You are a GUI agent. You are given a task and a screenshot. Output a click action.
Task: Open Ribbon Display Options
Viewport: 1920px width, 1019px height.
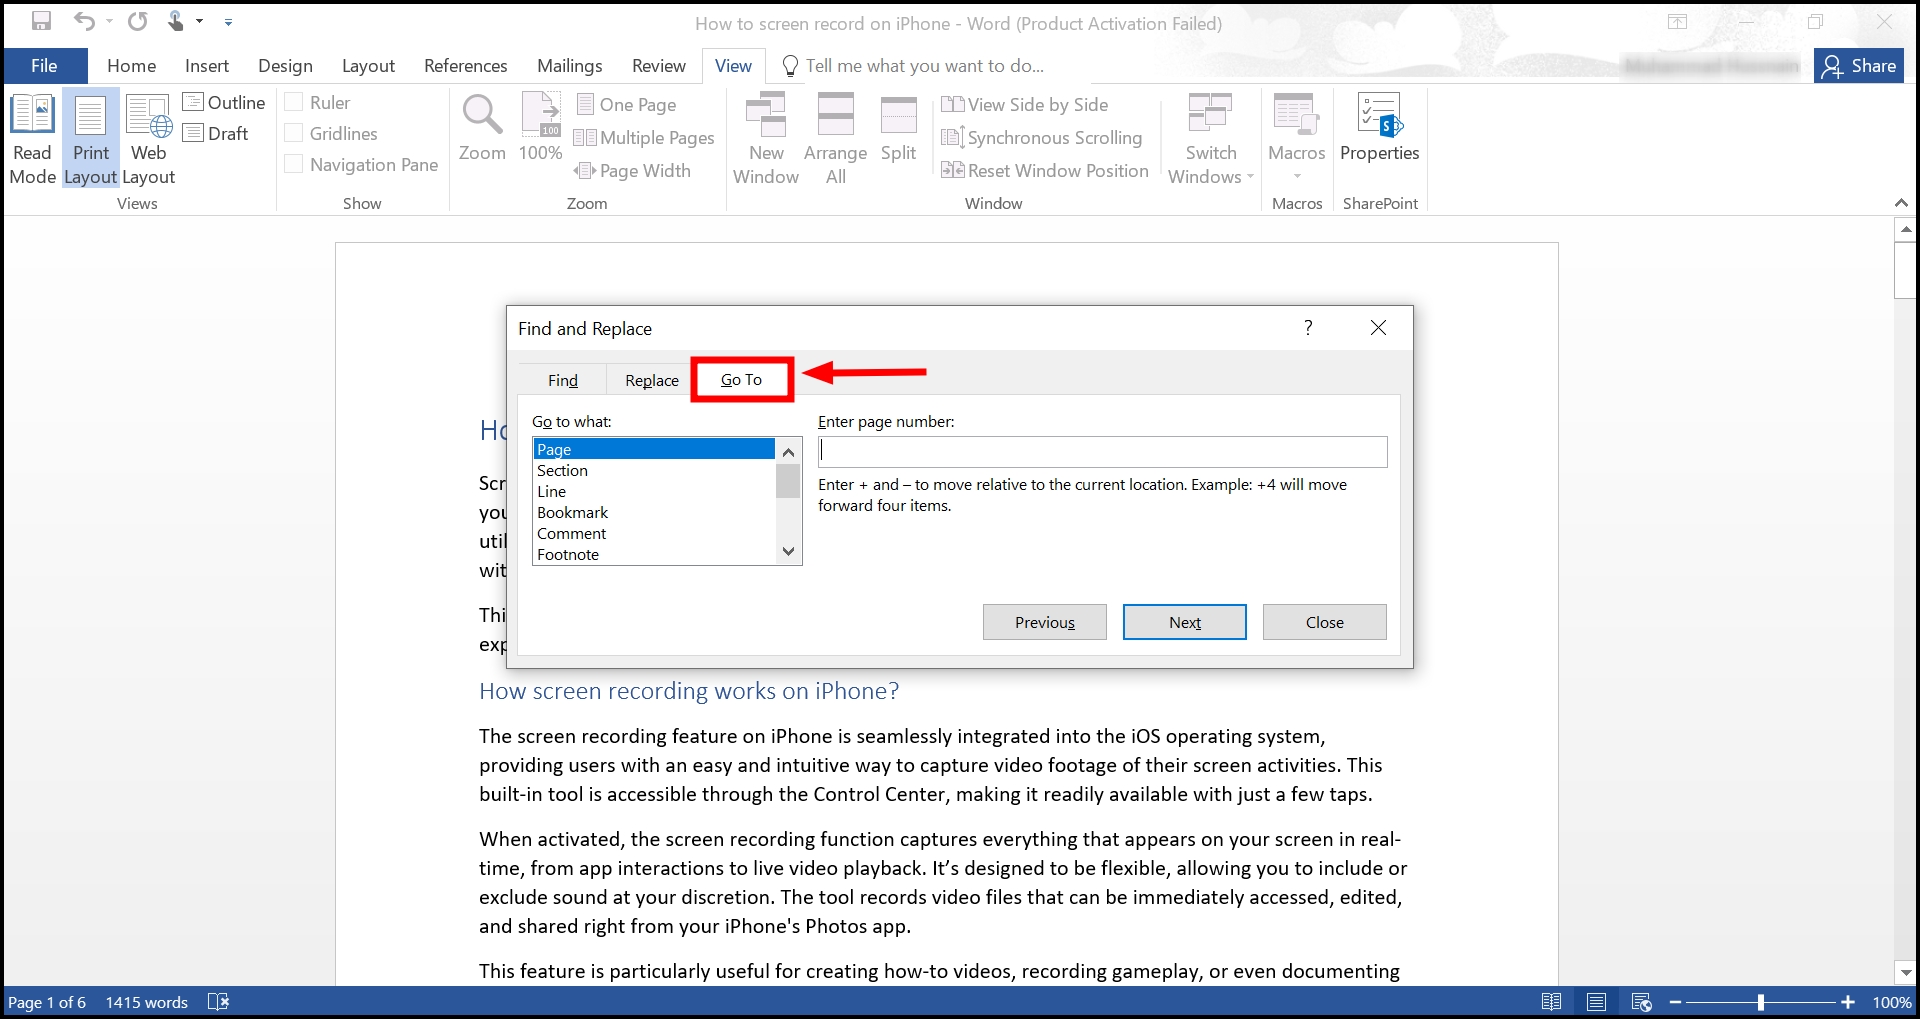pyautogui.click(x=1677, y=22)
